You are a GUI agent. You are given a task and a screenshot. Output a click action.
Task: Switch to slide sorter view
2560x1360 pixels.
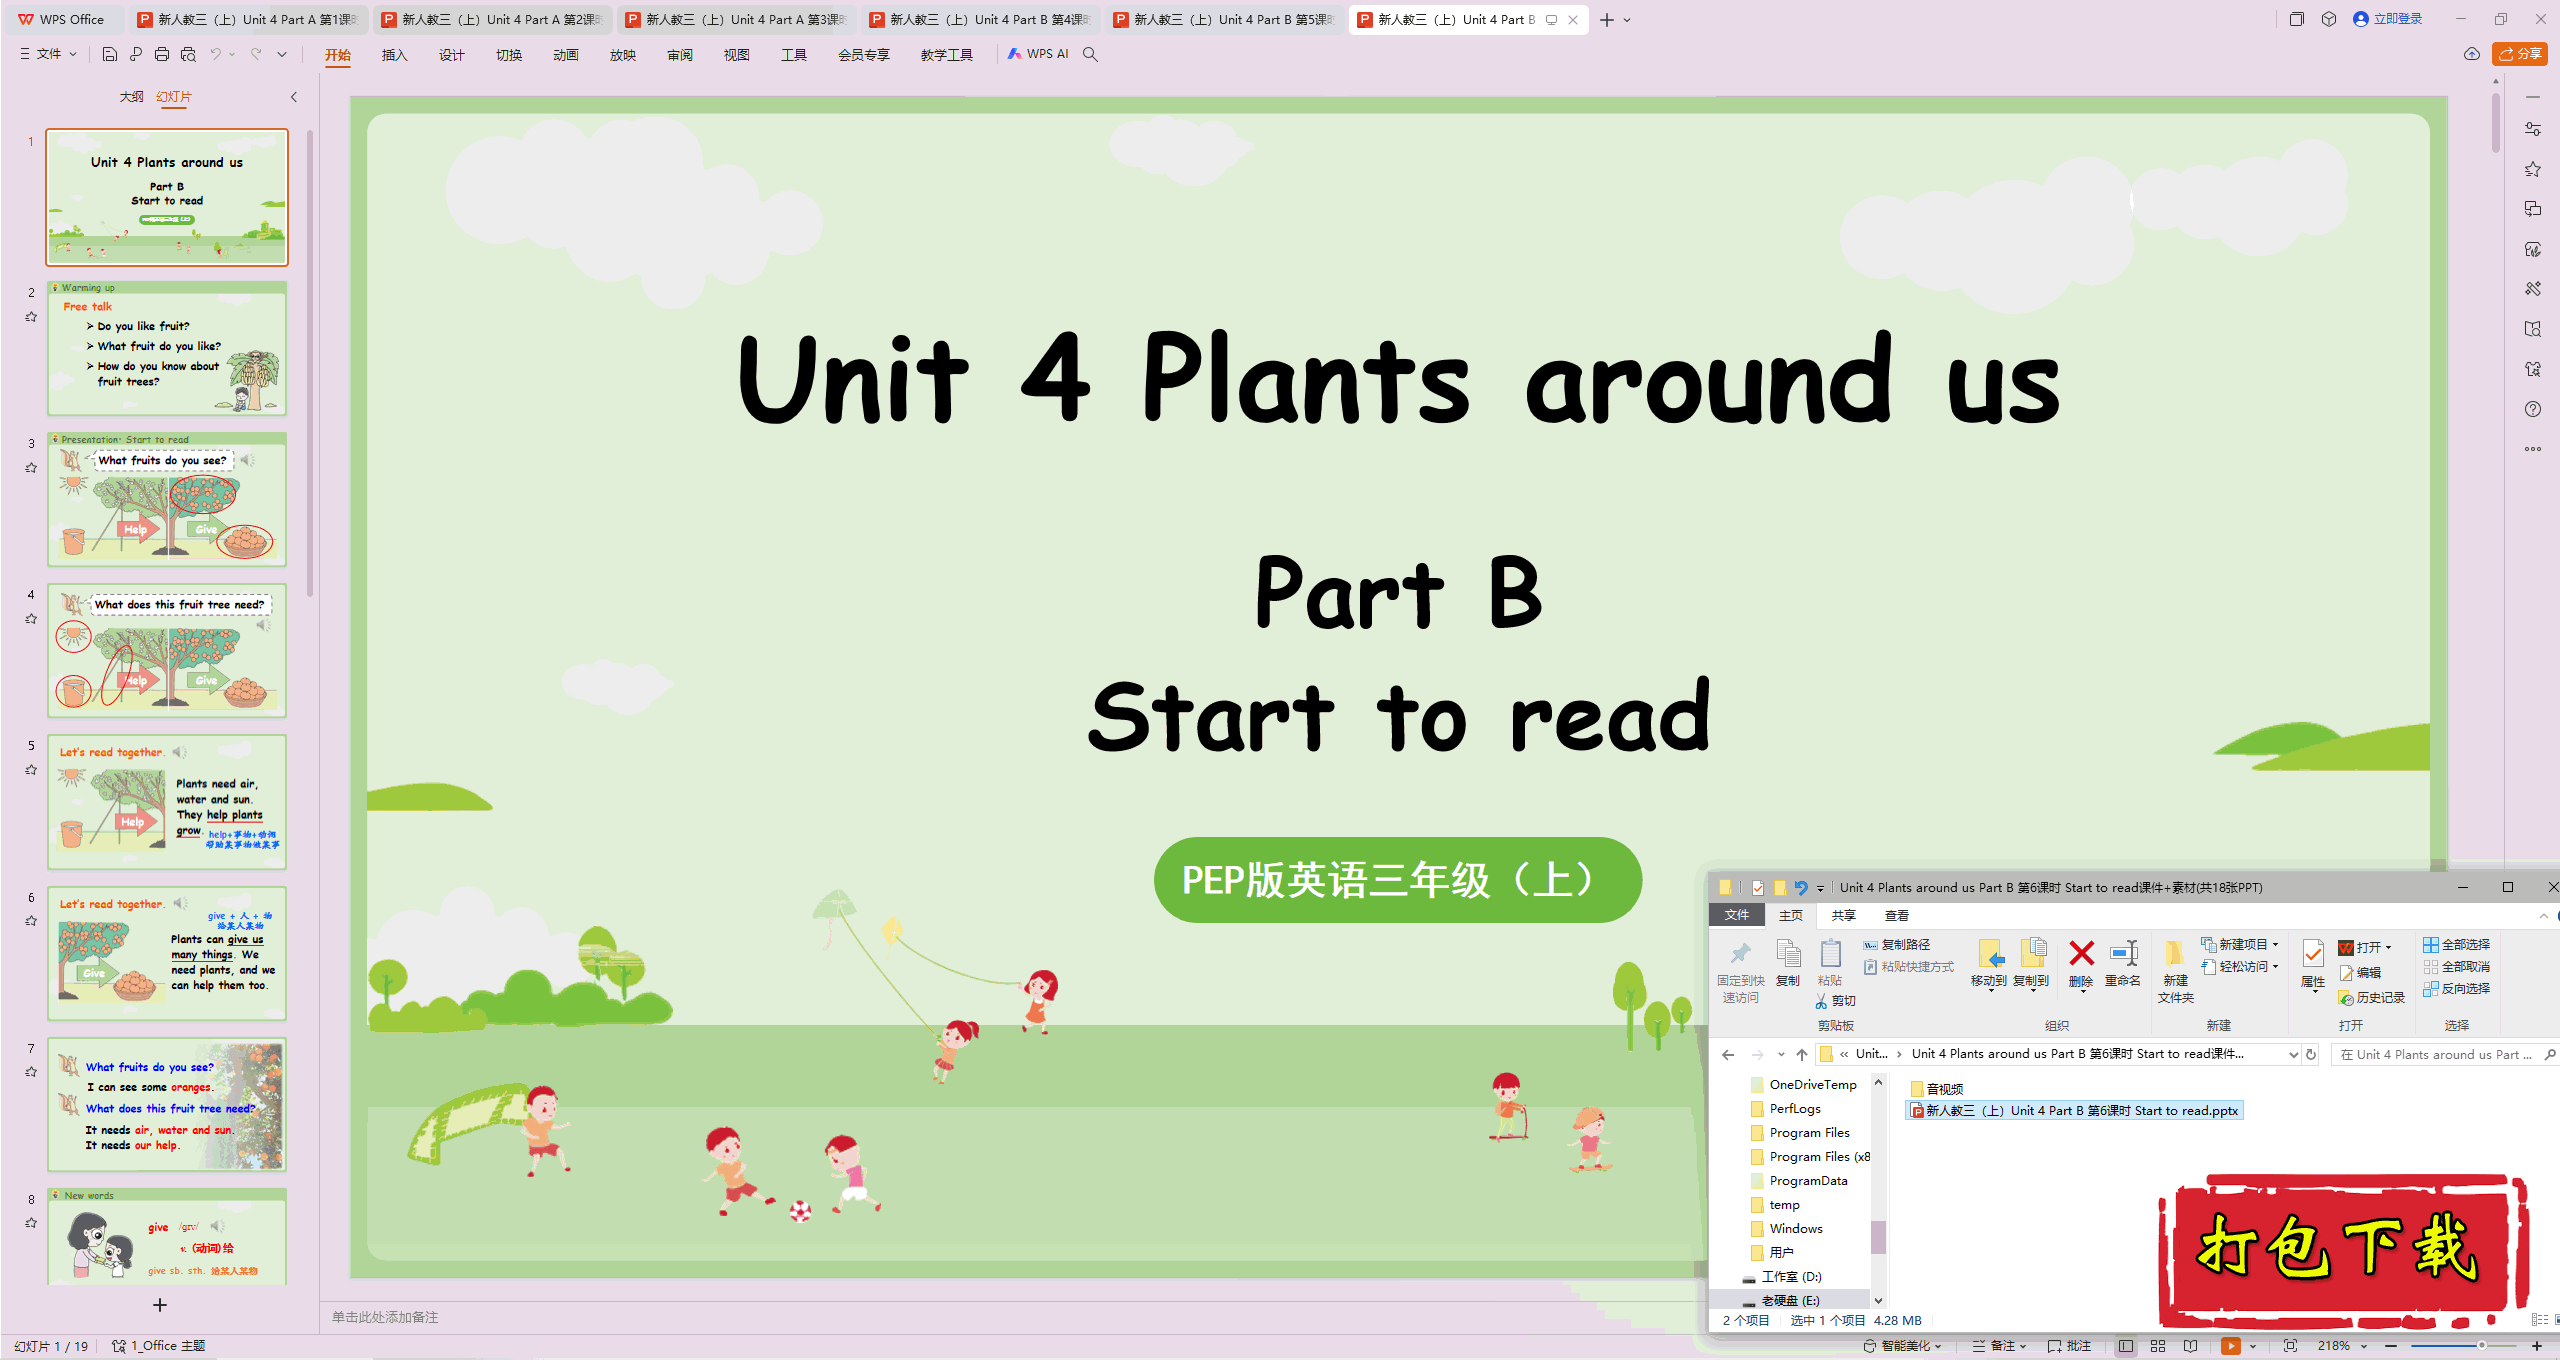(2158, 1346)
